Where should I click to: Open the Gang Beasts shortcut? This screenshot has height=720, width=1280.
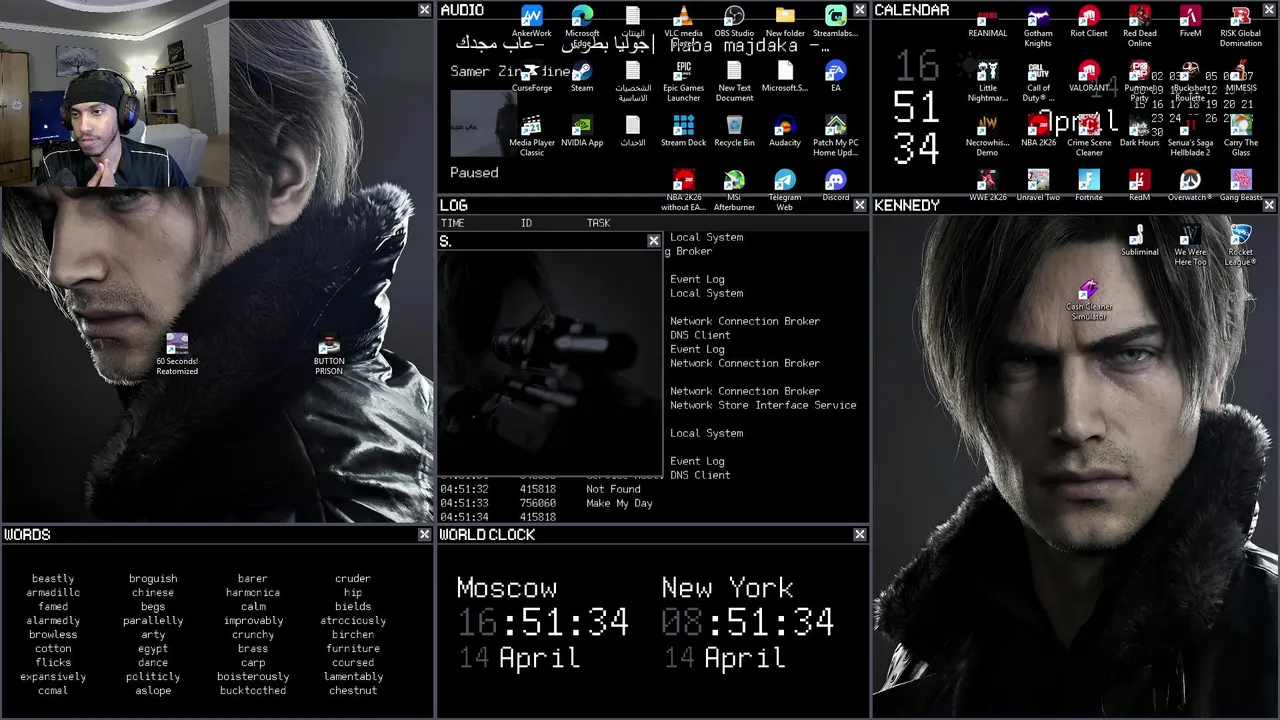(x=1241, y=185)
